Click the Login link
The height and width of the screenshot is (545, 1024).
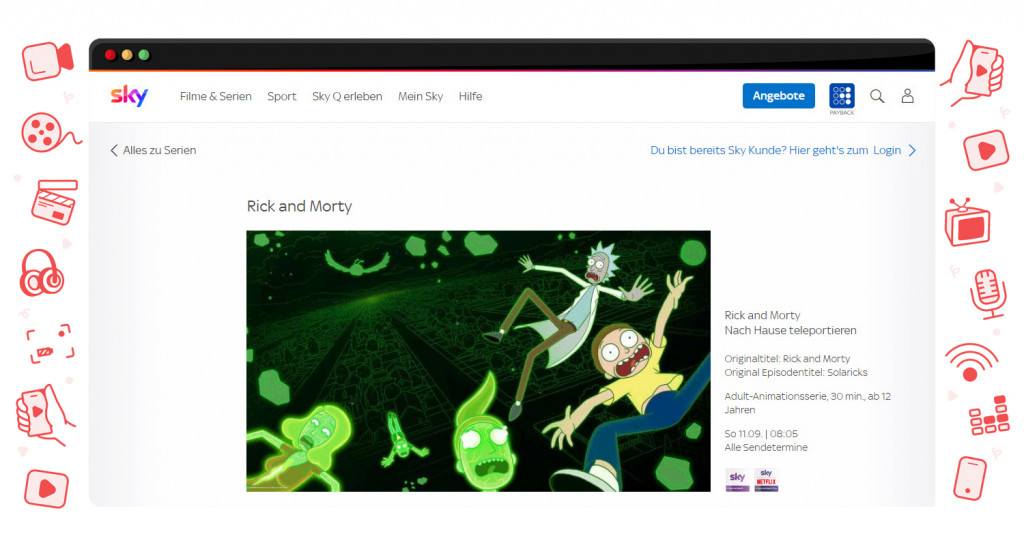(887, 150)
